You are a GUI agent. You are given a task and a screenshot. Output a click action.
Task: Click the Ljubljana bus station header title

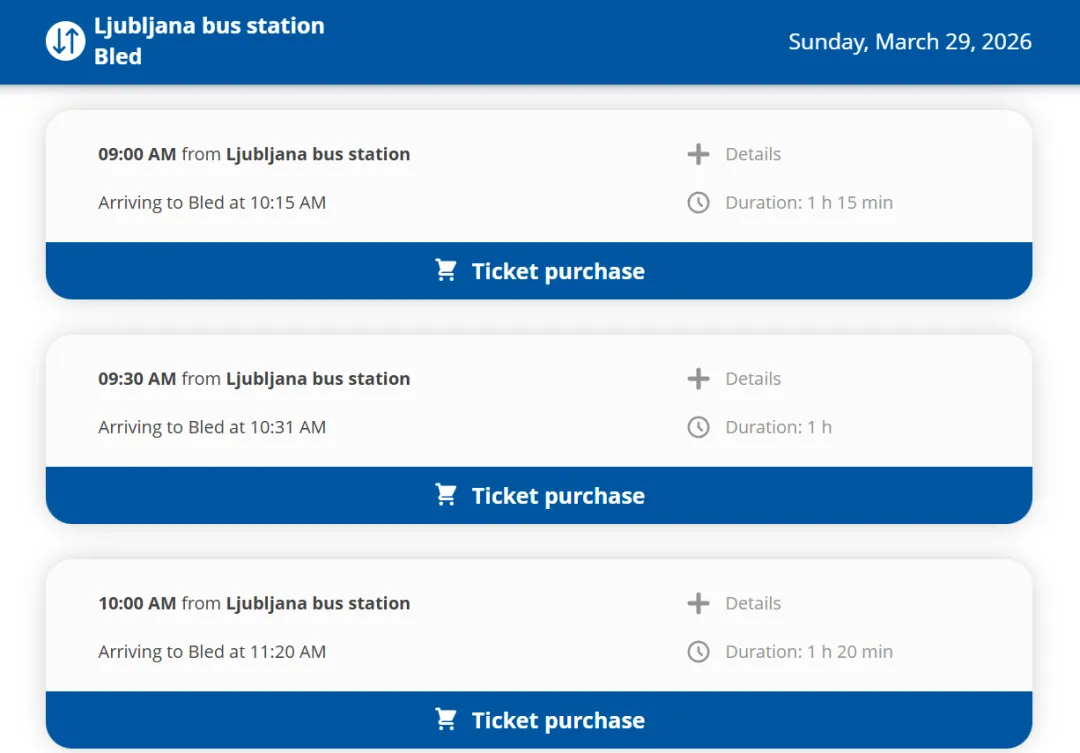[209, 26]
